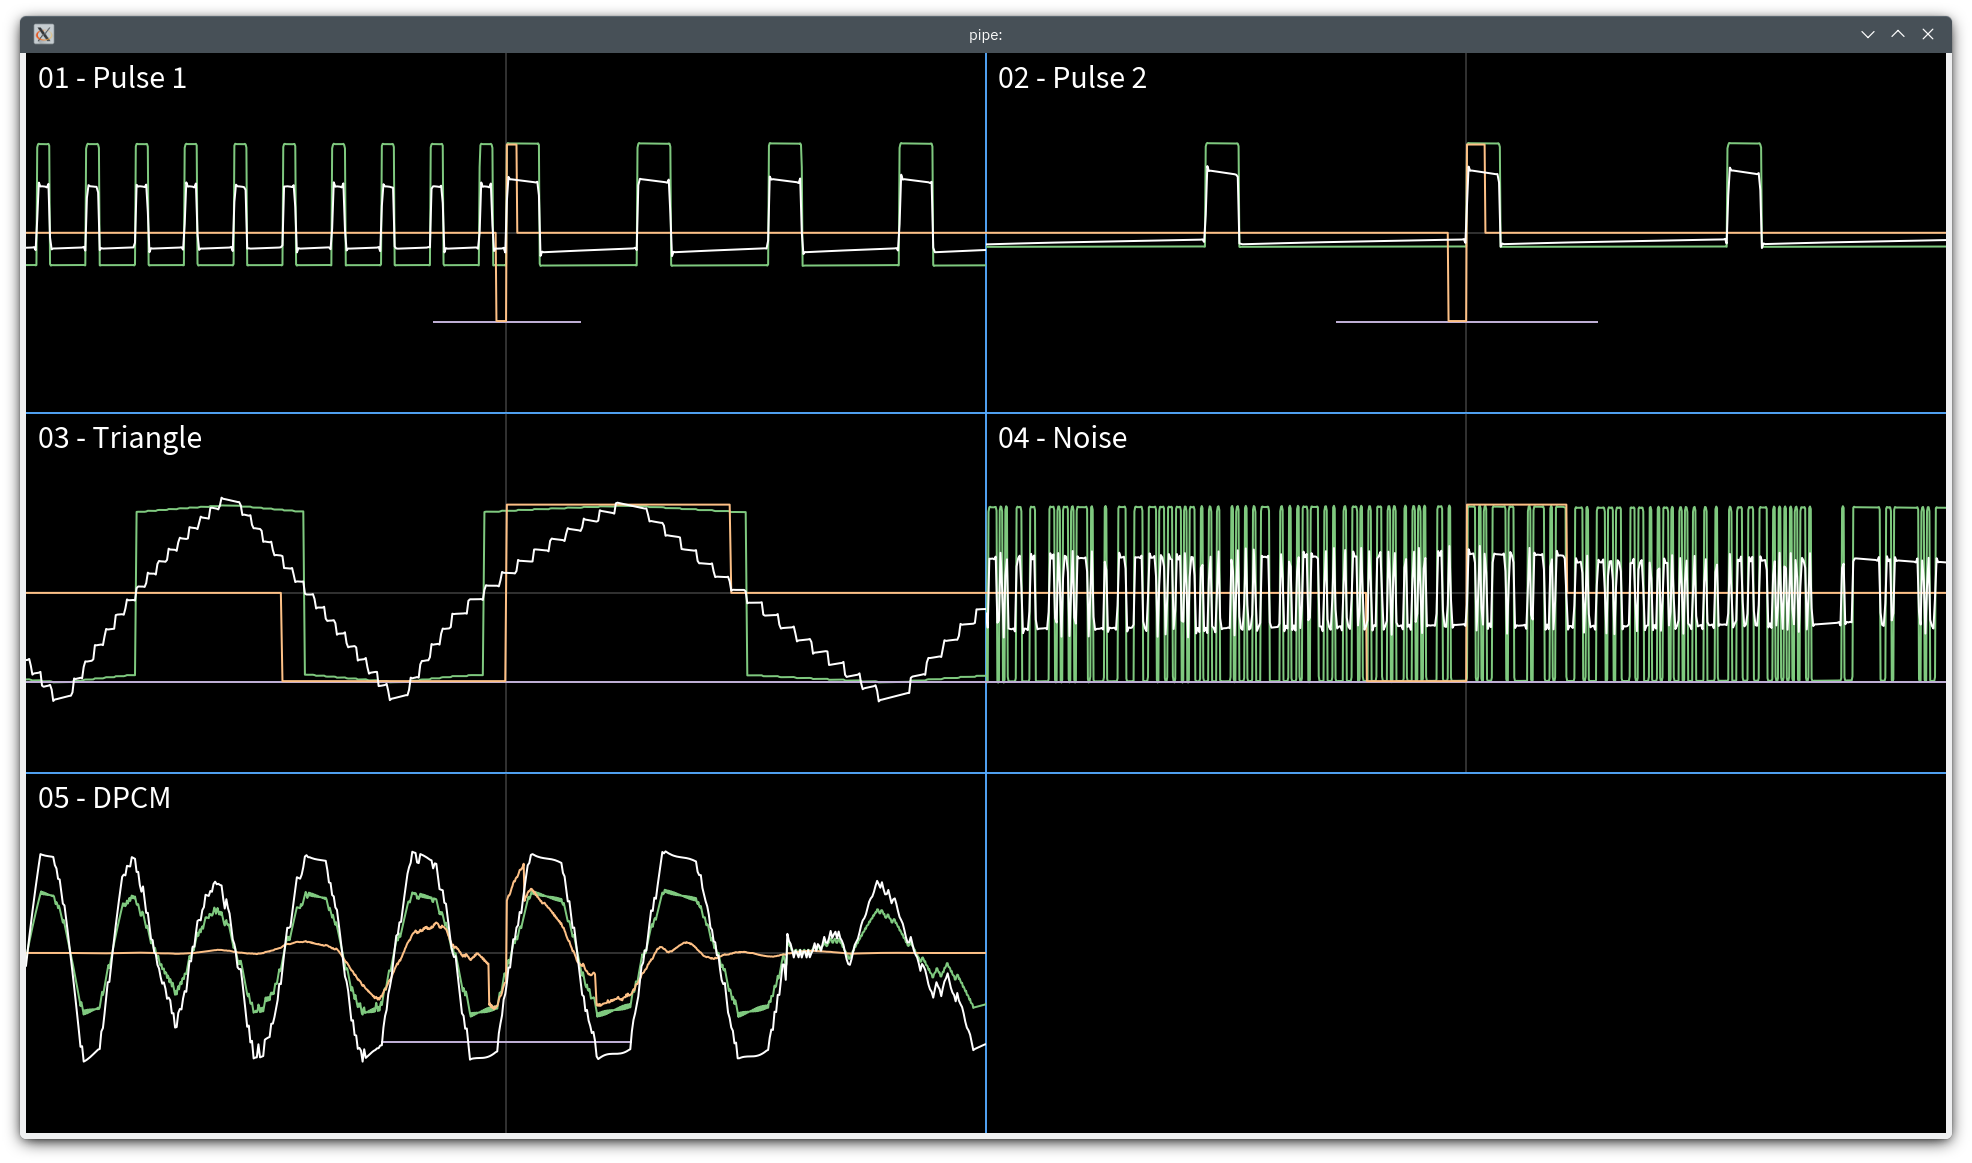Select the 05 - DPCM channel label
Viewport: 1972px width, 1163px height.
click(104, 798)
